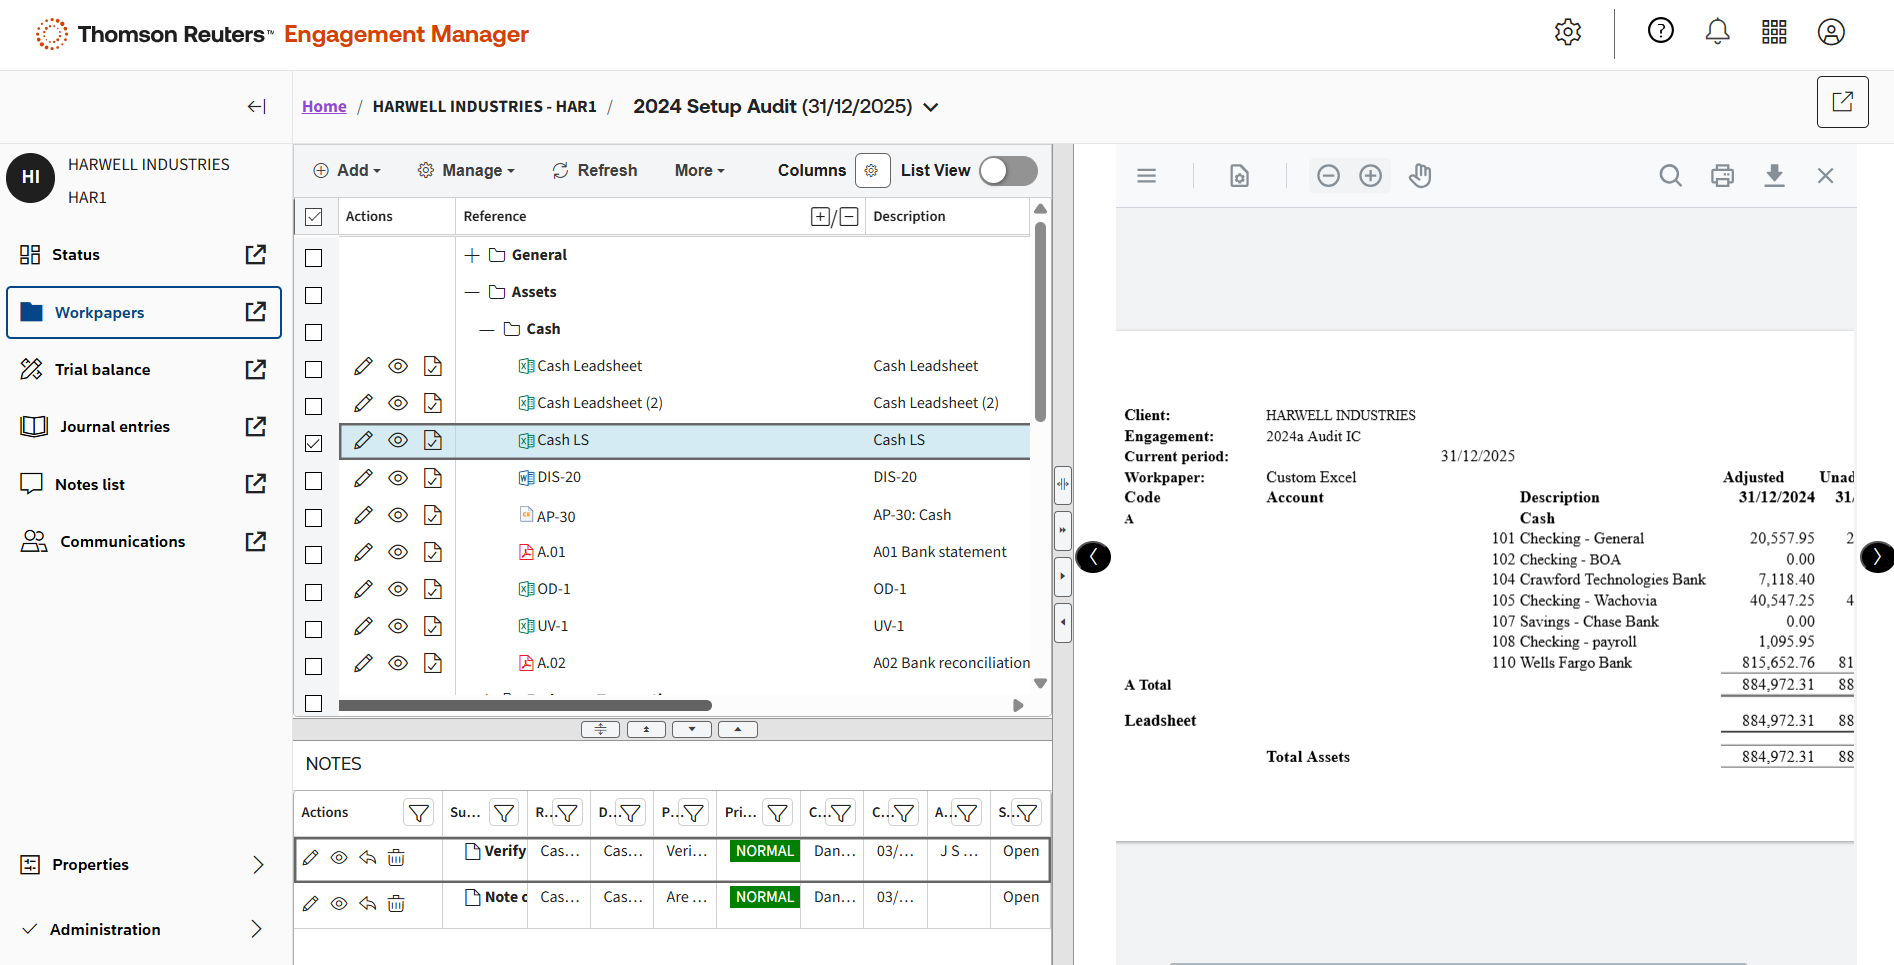Click the Refresh button

tap(595, 171)
